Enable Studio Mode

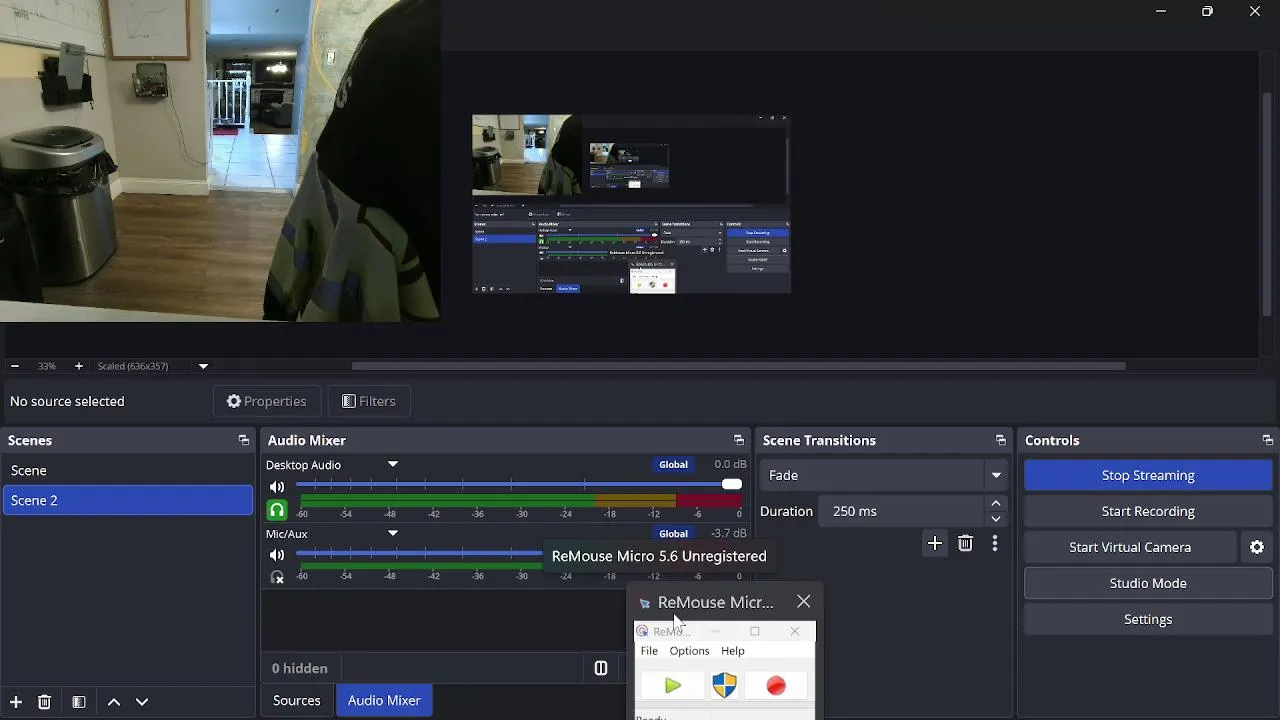(1148, 583)
